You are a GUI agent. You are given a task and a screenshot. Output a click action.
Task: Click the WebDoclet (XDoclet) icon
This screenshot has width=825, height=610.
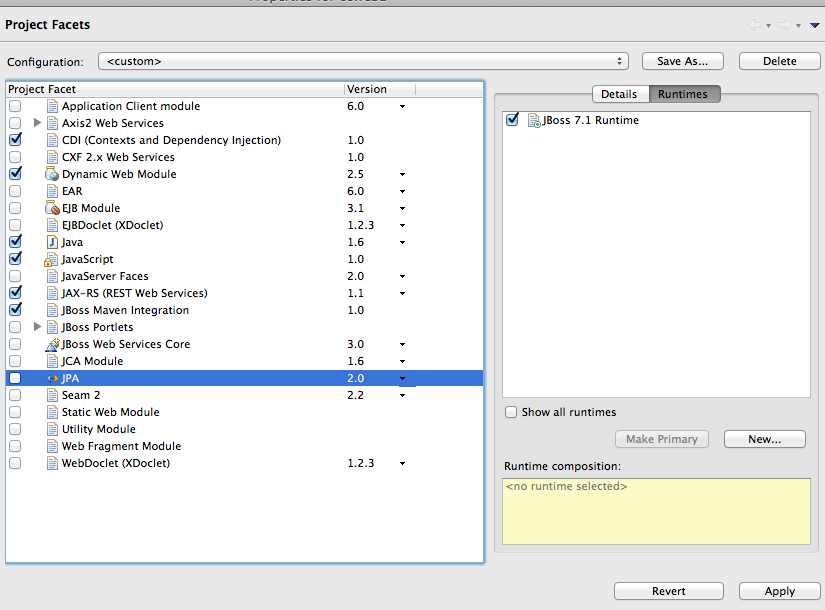[x=52, y=463]
